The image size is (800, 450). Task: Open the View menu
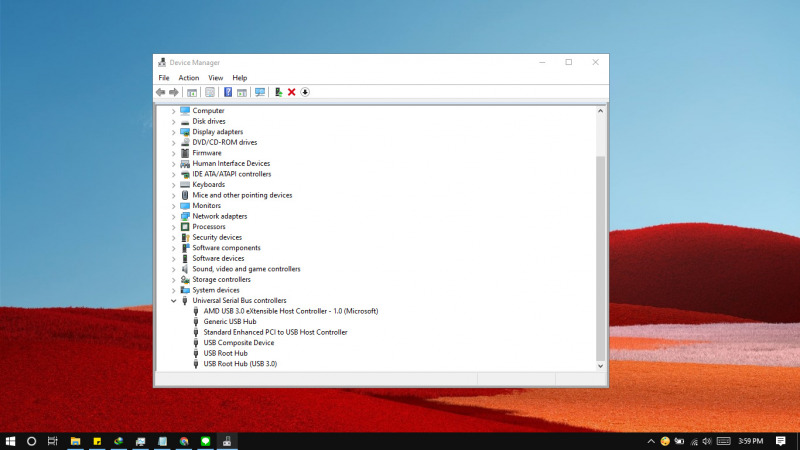[215, 78]
